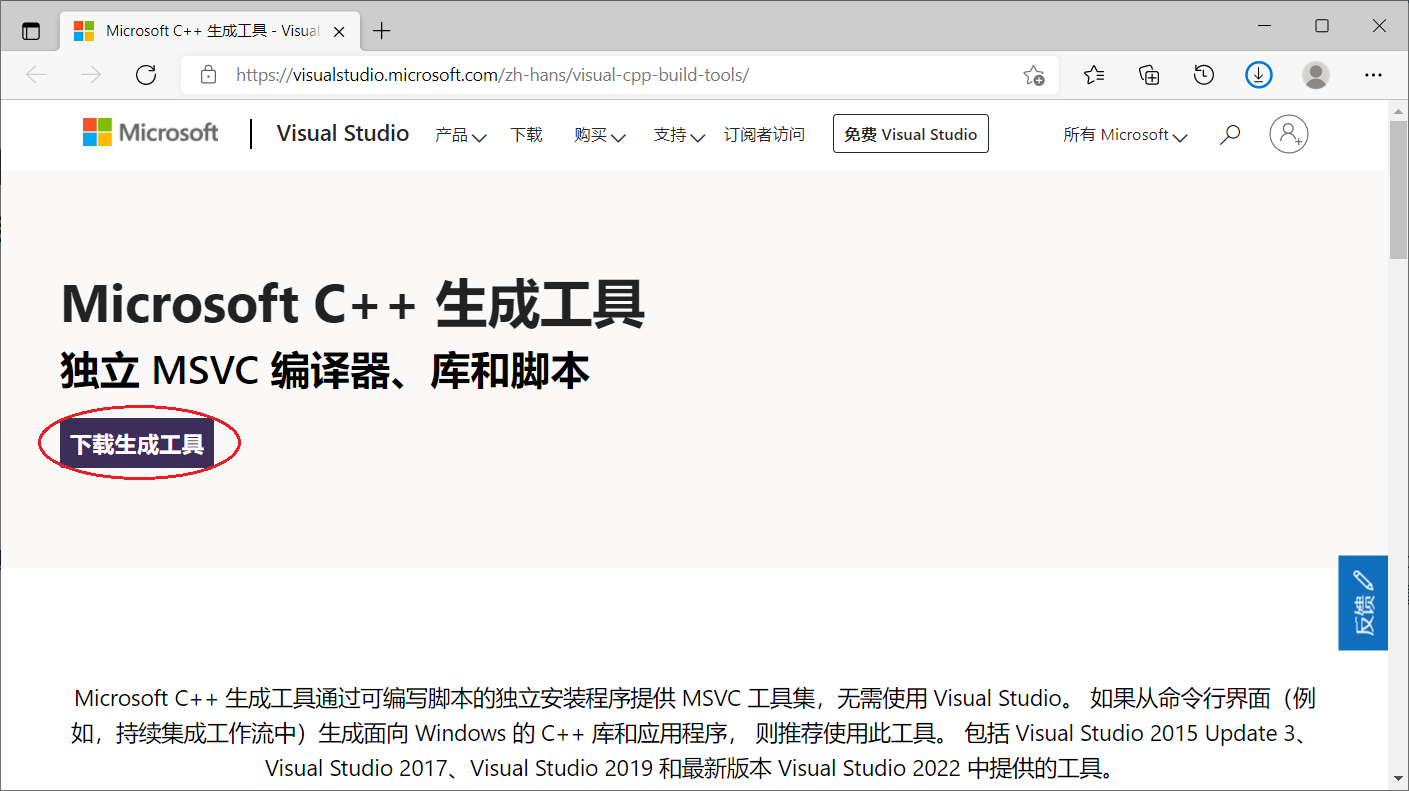Open the page search magnifier icon
Image resolution: width=1409 pixels, height=791 pixels.
coord(1229,133)
